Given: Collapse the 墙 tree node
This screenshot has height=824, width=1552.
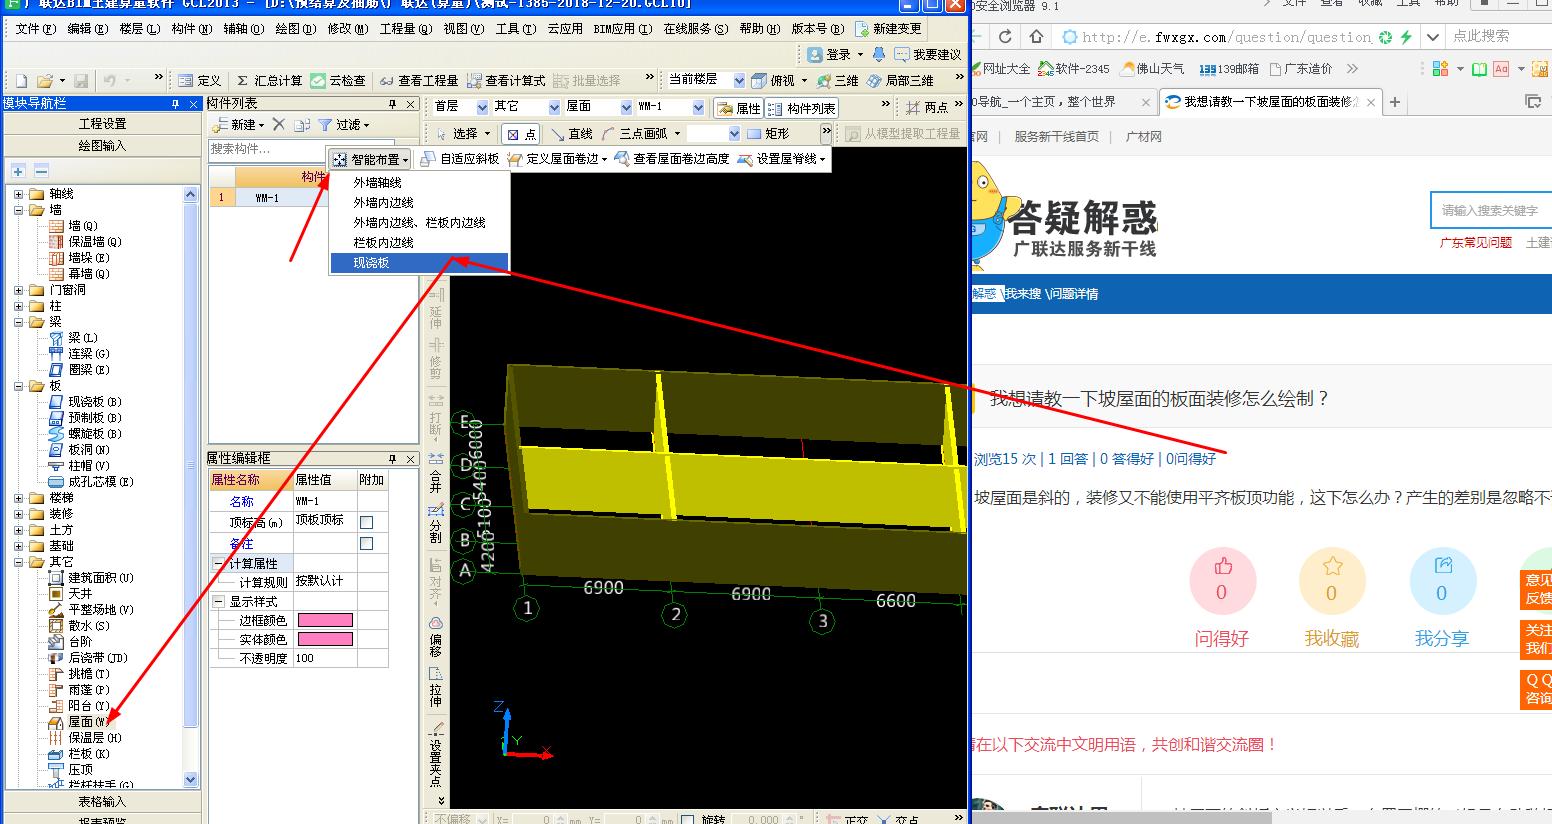Looking at the screenshot, I should 19,210.
